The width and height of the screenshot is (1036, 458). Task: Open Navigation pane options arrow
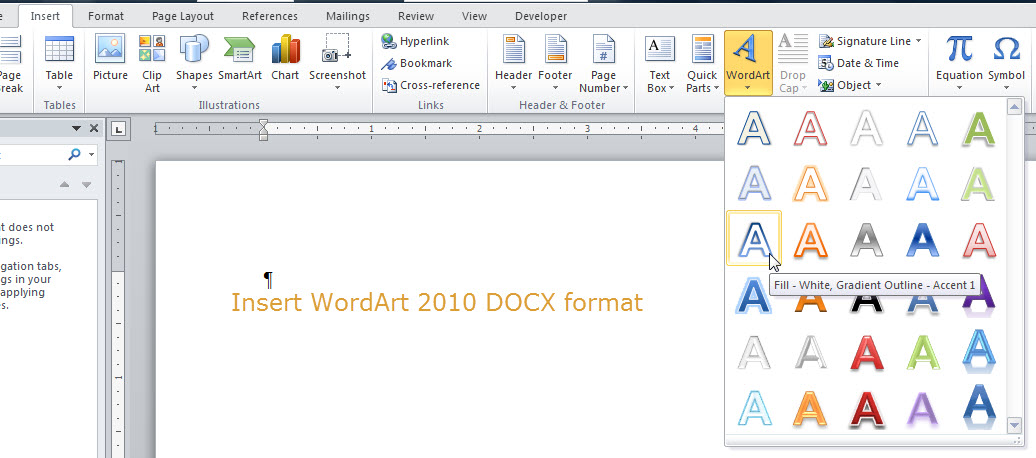tap(77, 128)
